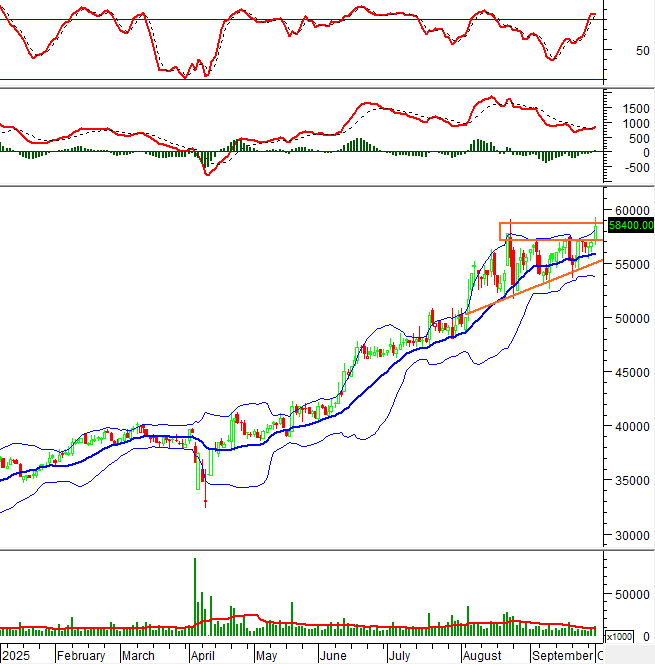Click the 1500 MACD scale label
Screen dimensions: 655x664
632,108
